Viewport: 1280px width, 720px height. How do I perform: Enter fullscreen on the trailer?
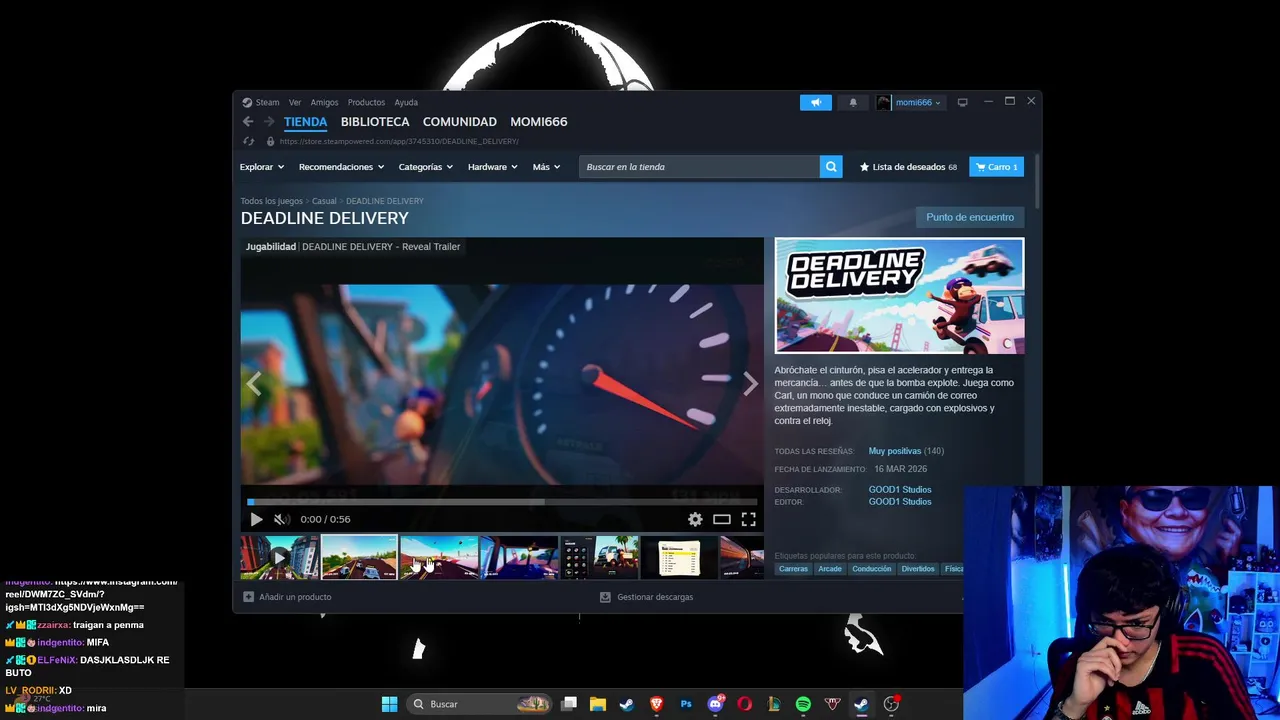748,519
